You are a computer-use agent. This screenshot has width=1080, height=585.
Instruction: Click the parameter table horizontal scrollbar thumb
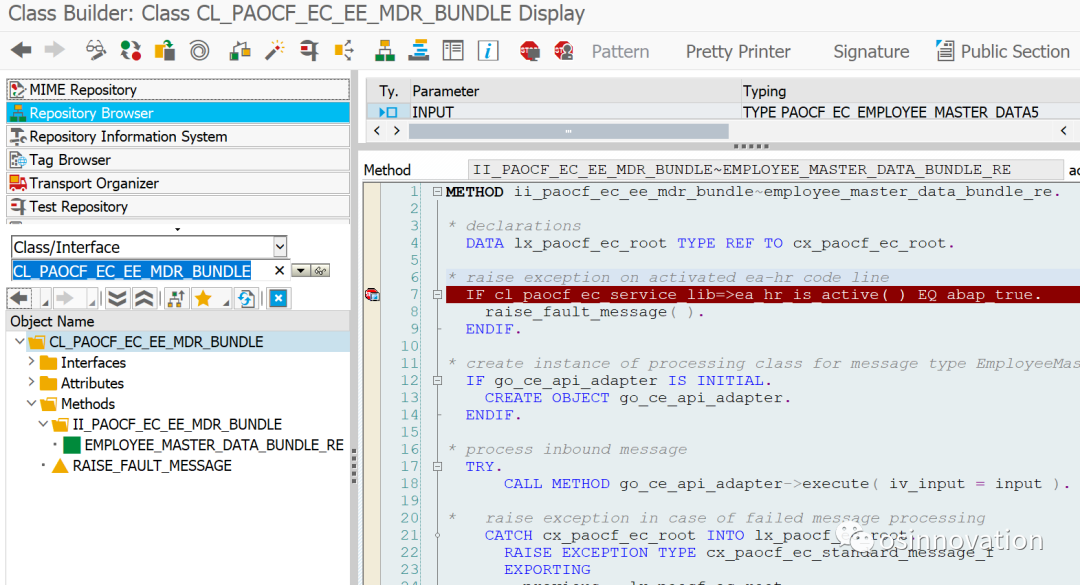(x=568, y=131)
